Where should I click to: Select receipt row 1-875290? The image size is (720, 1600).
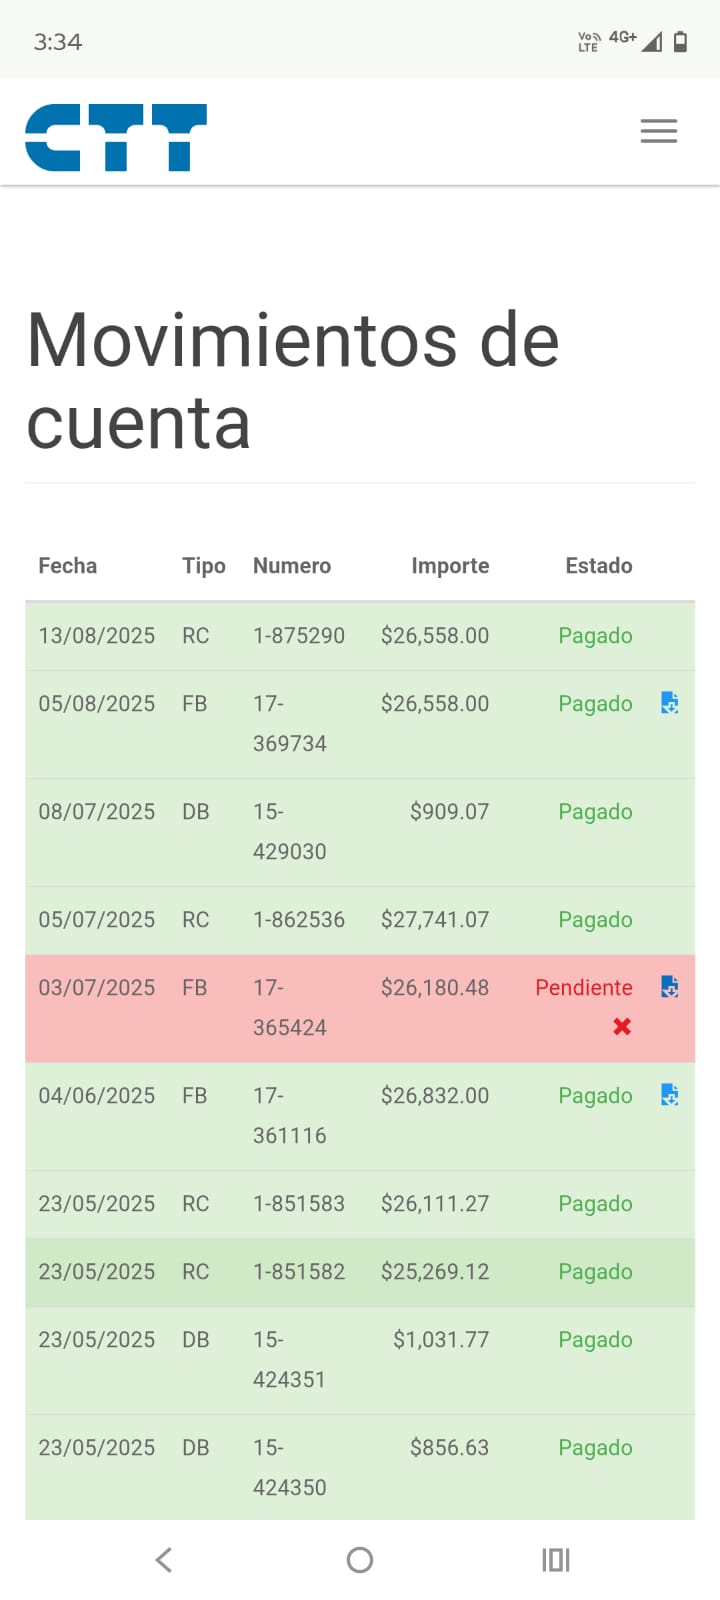[x=298, y=636]
